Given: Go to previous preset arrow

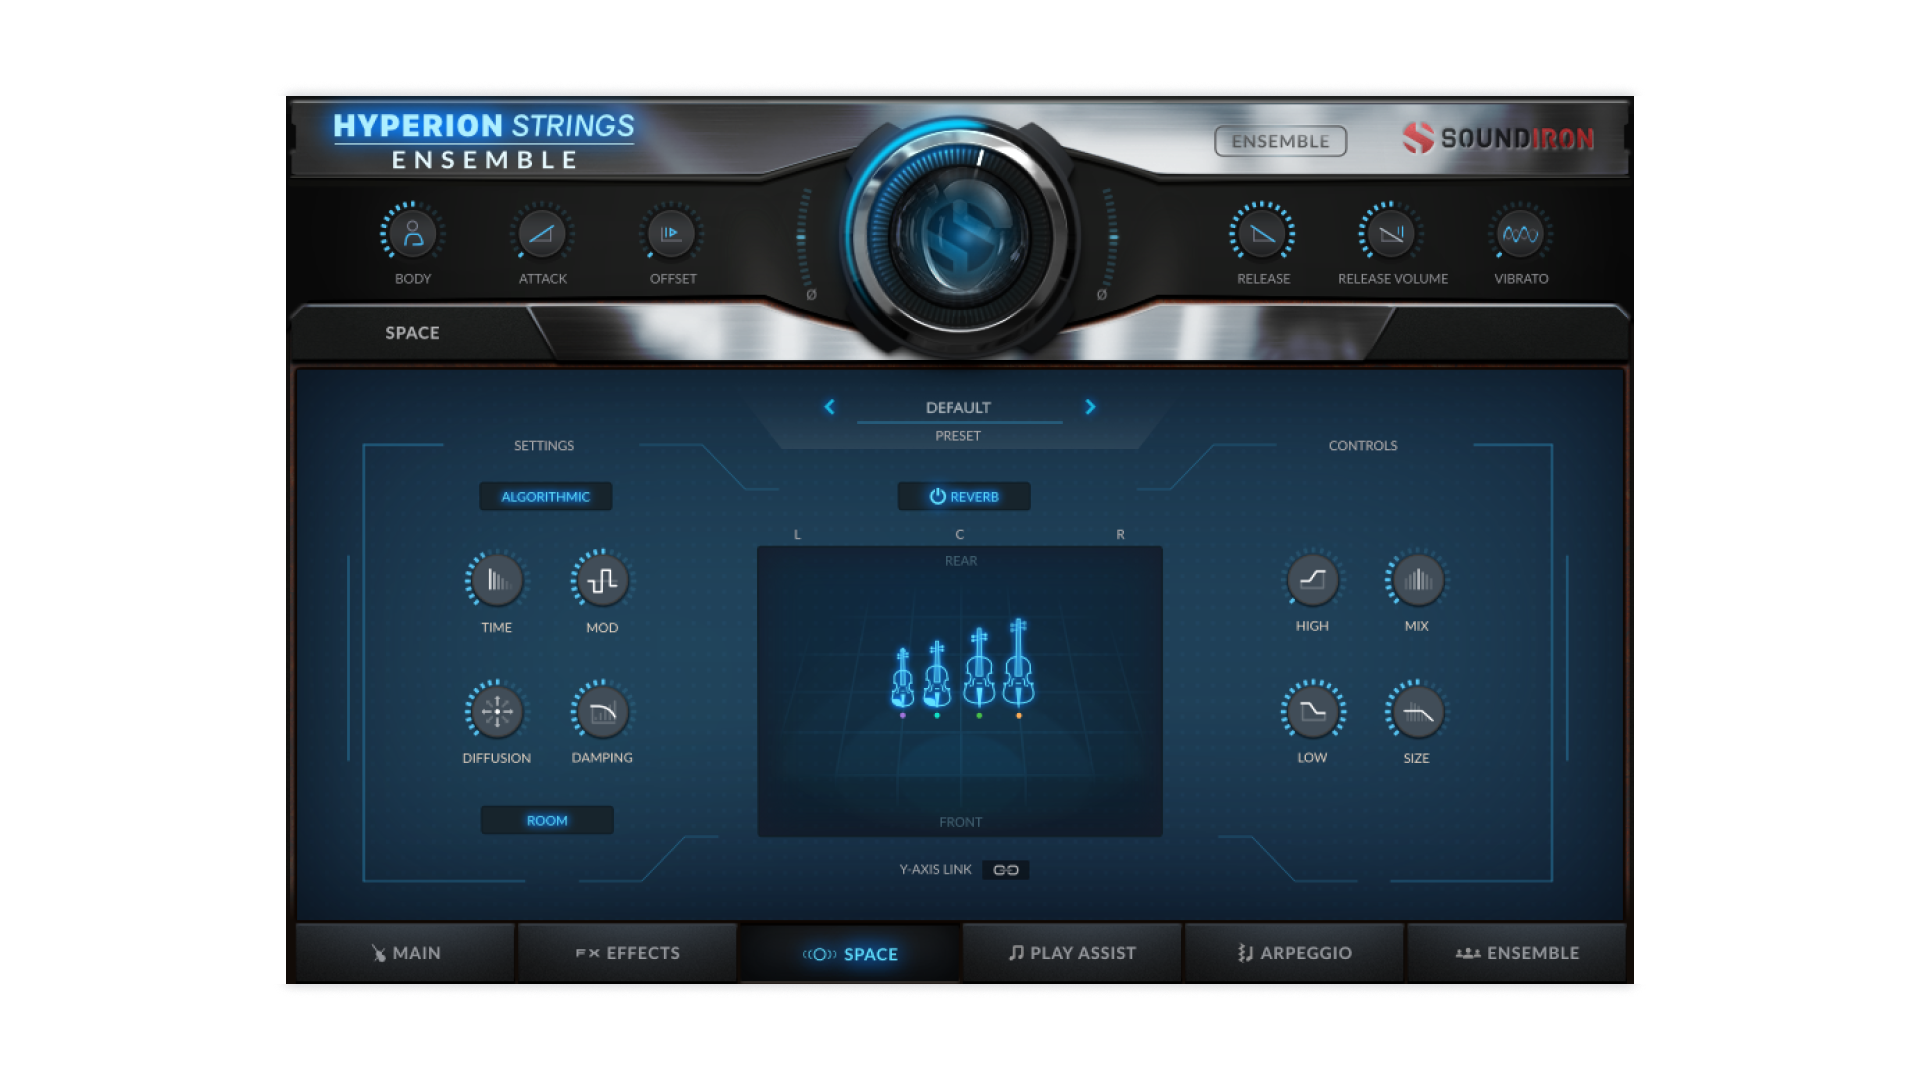Looking at the screenshot, I should (829, 407).
